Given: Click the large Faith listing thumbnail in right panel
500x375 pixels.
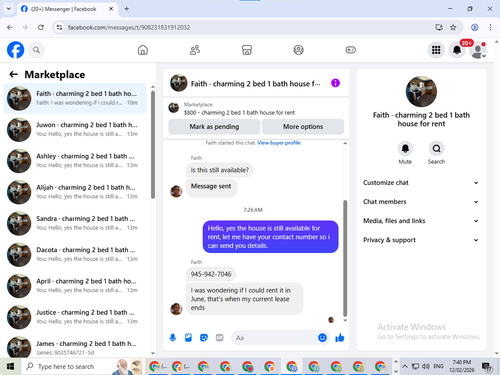Looking at the screenshot, I should 421,91.
